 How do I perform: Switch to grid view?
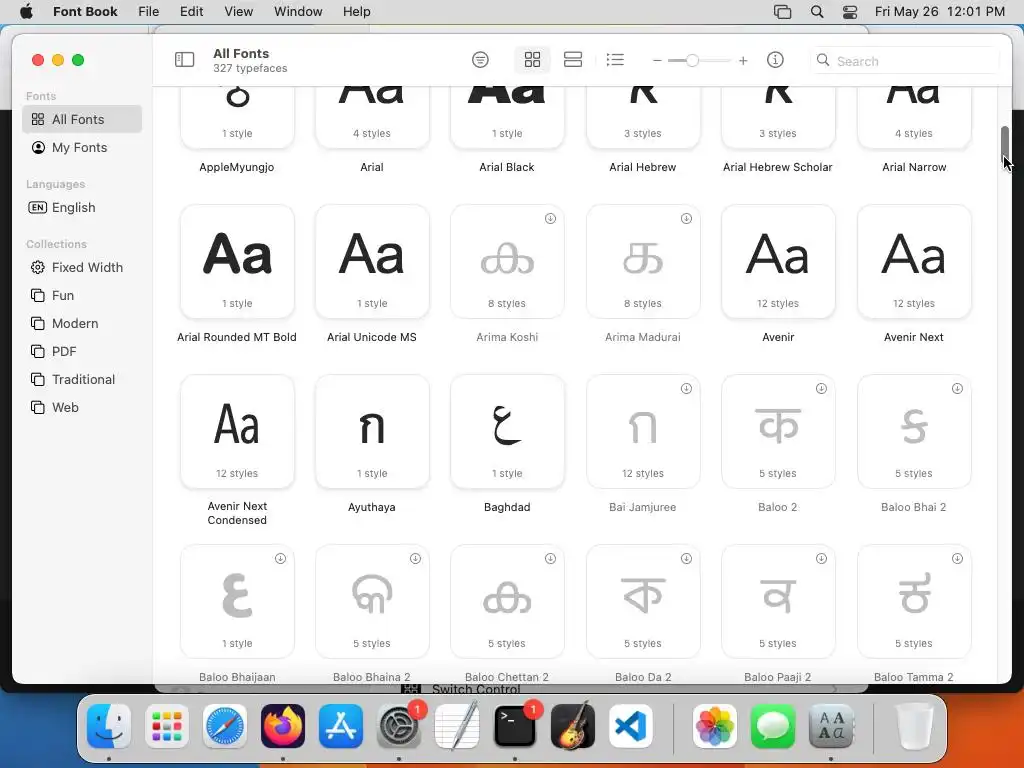point(532,60)
